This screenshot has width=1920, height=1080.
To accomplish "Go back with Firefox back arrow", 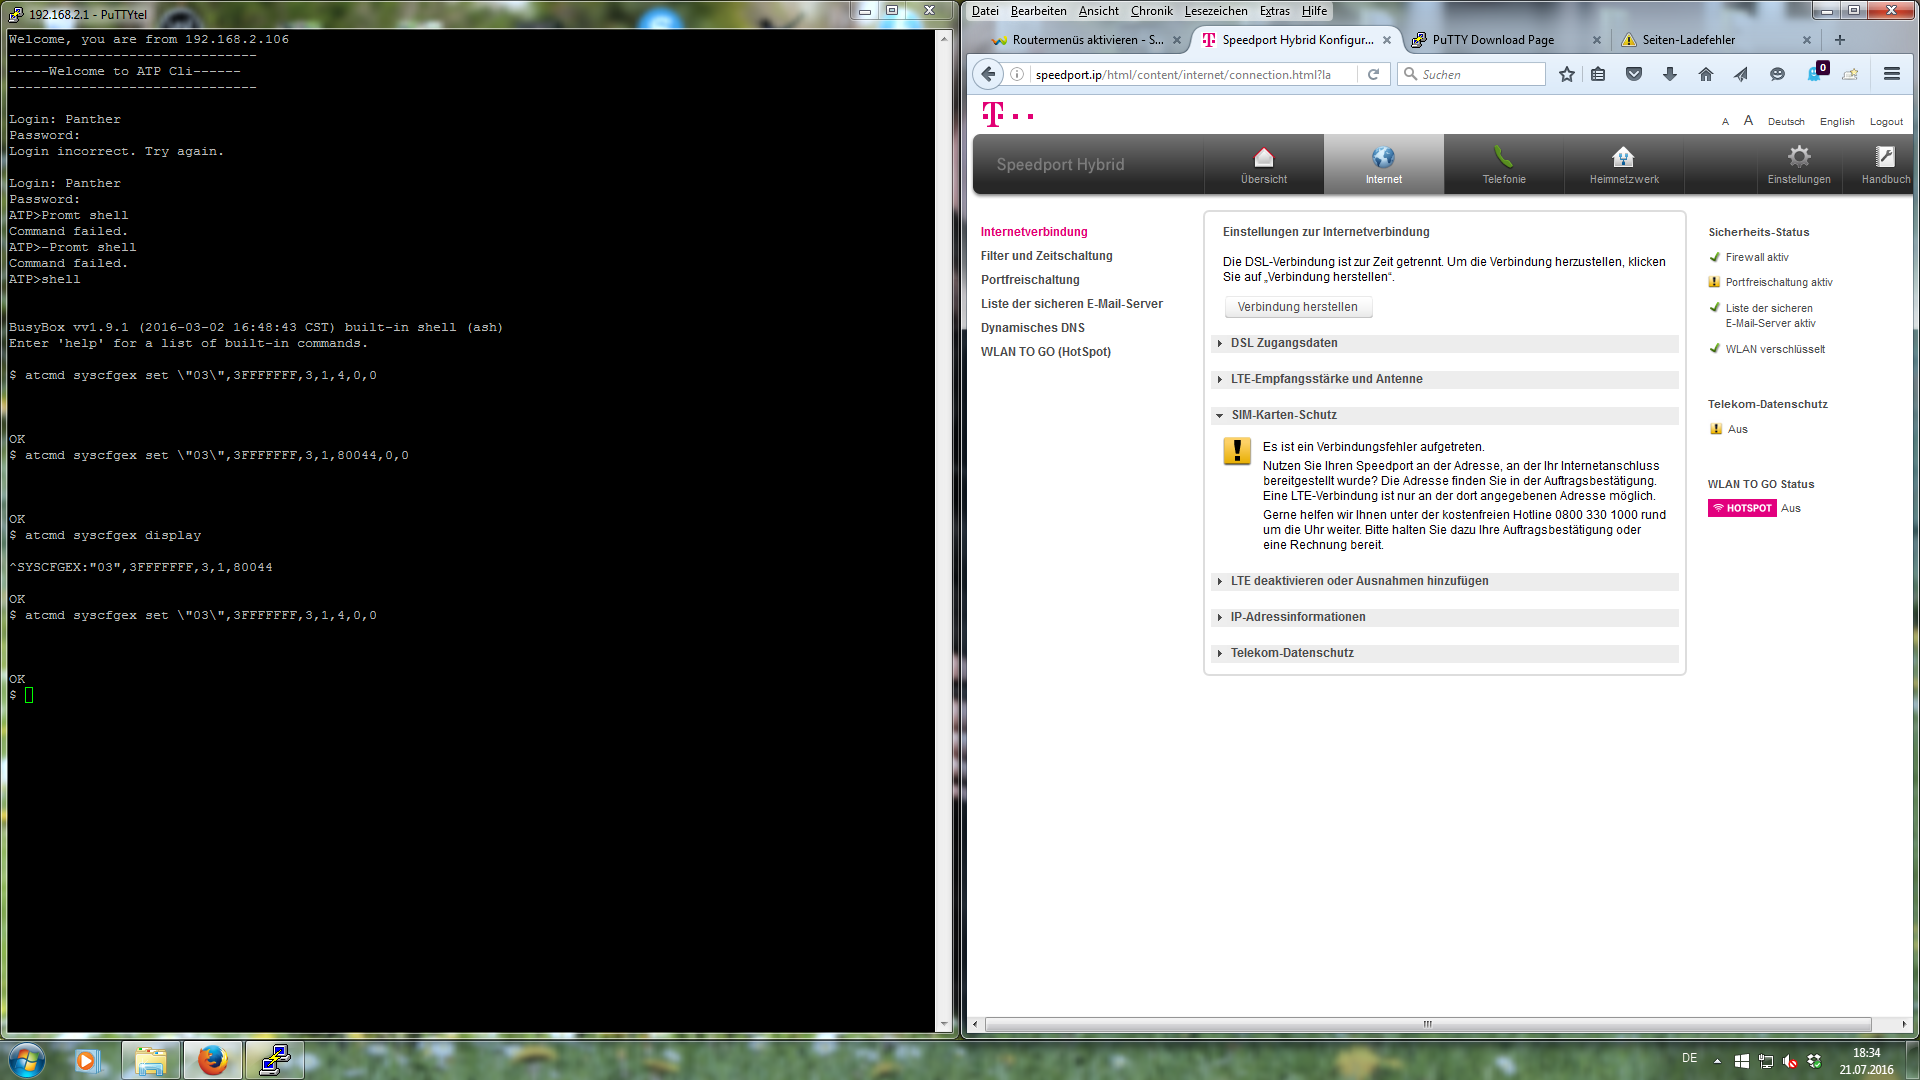I will (988, 74).
